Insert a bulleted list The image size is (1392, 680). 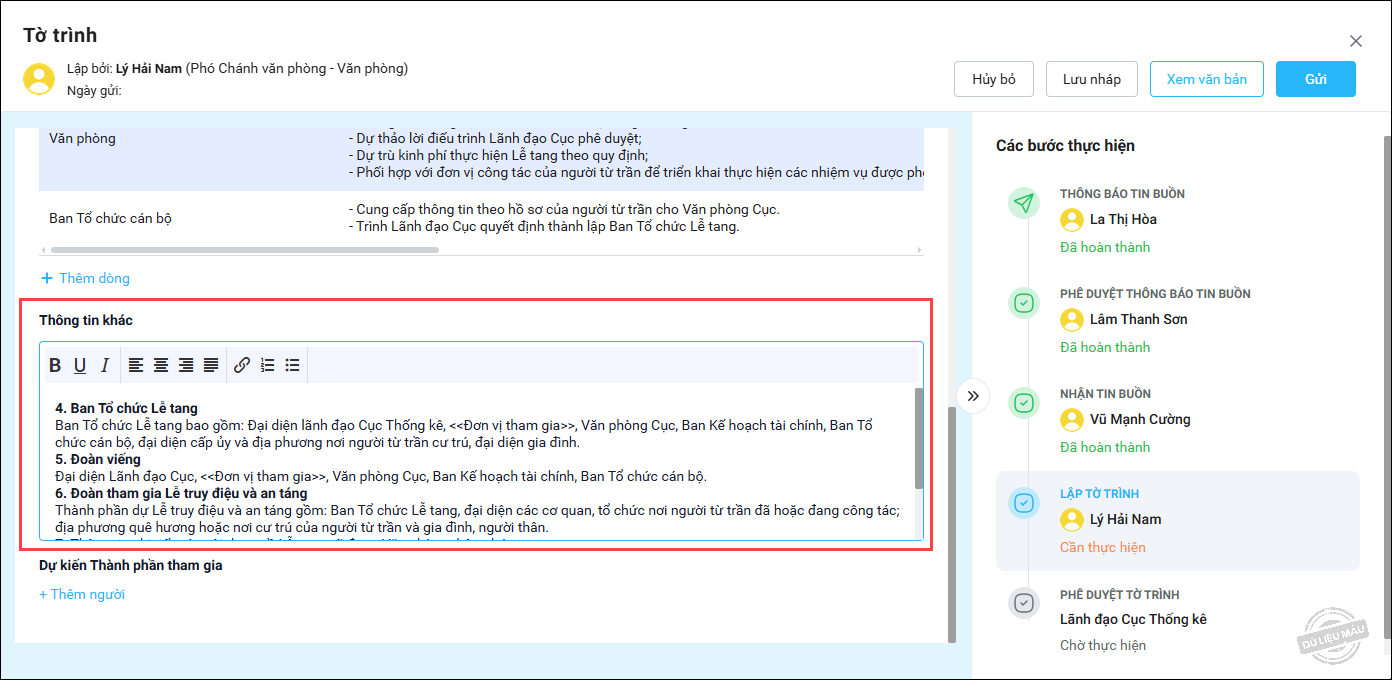tap(292, 365)
